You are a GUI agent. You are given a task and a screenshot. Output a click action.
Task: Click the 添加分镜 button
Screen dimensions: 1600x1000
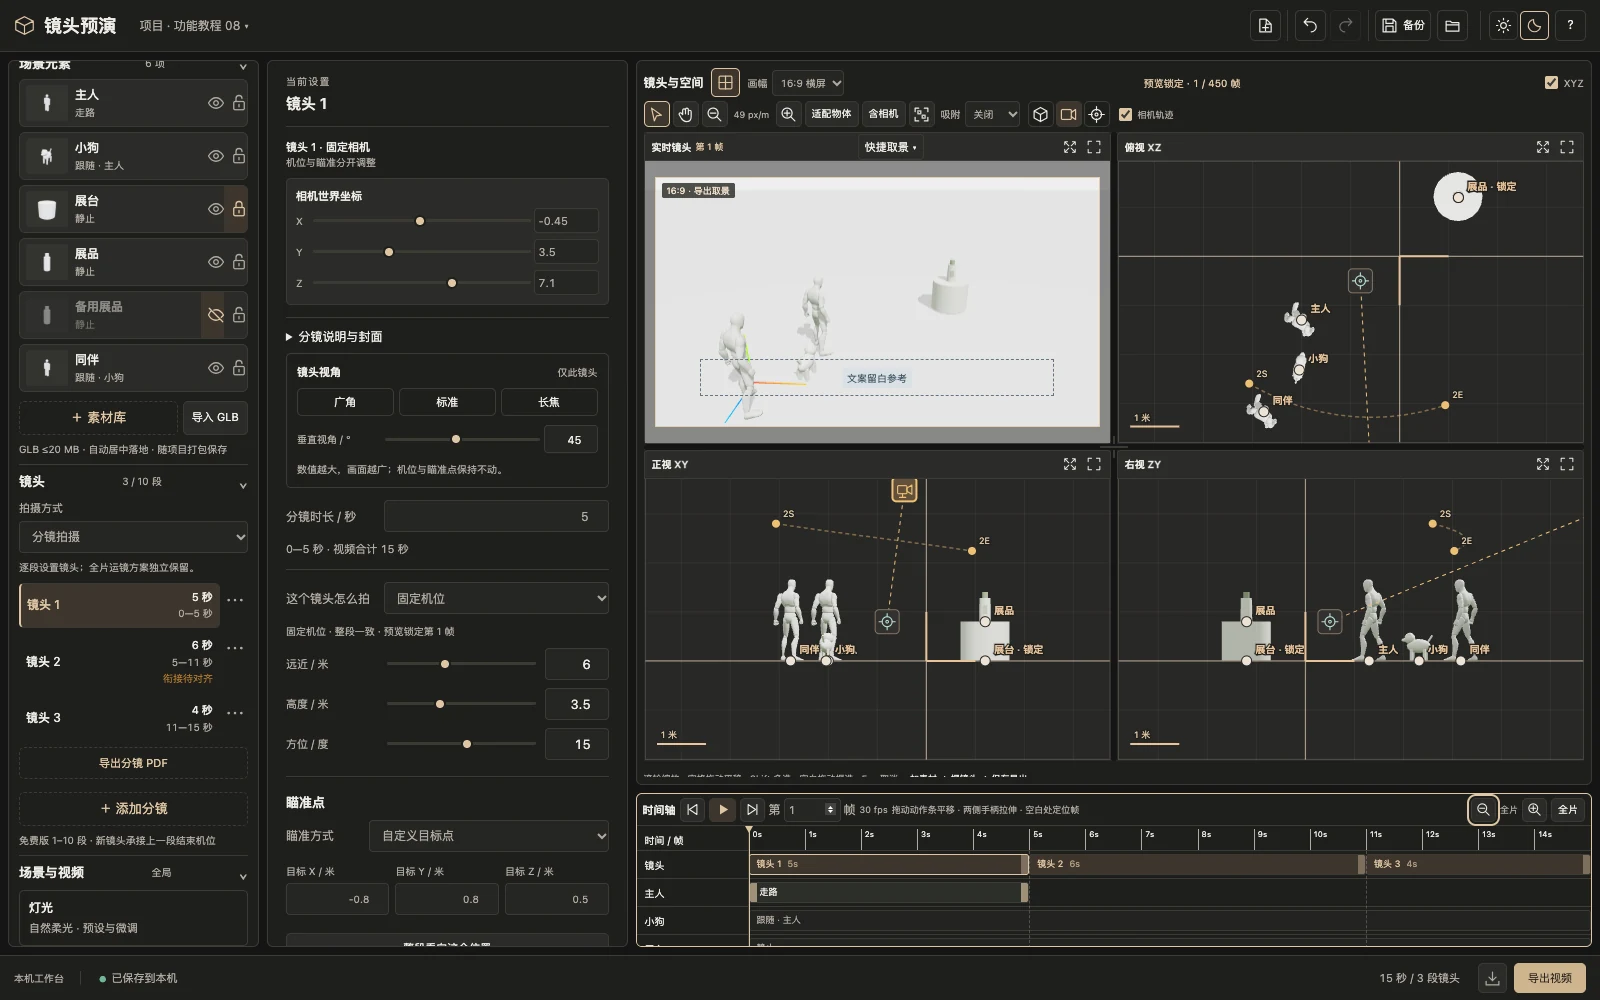tap(133, 808)
